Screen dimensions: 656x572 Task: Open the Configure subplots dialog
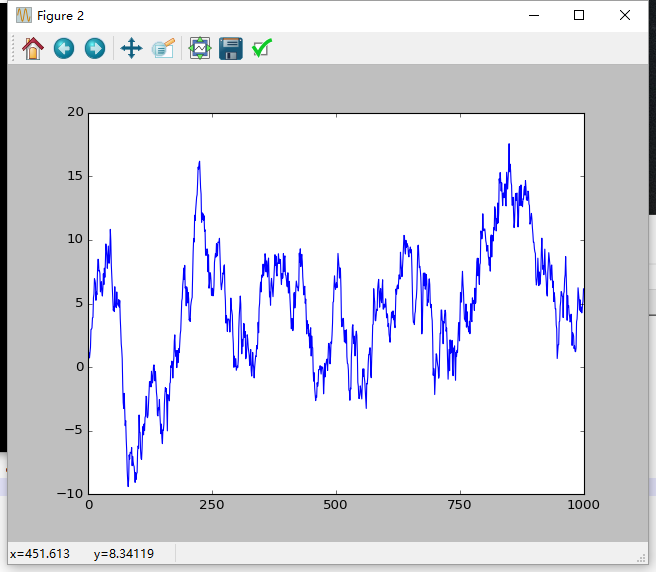[200, 49]
